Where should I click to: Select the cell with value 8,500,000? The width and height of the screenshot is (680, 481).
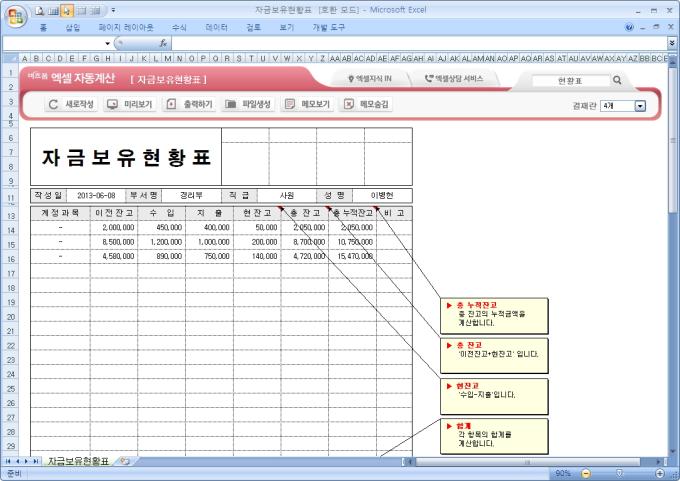(114, 242)
